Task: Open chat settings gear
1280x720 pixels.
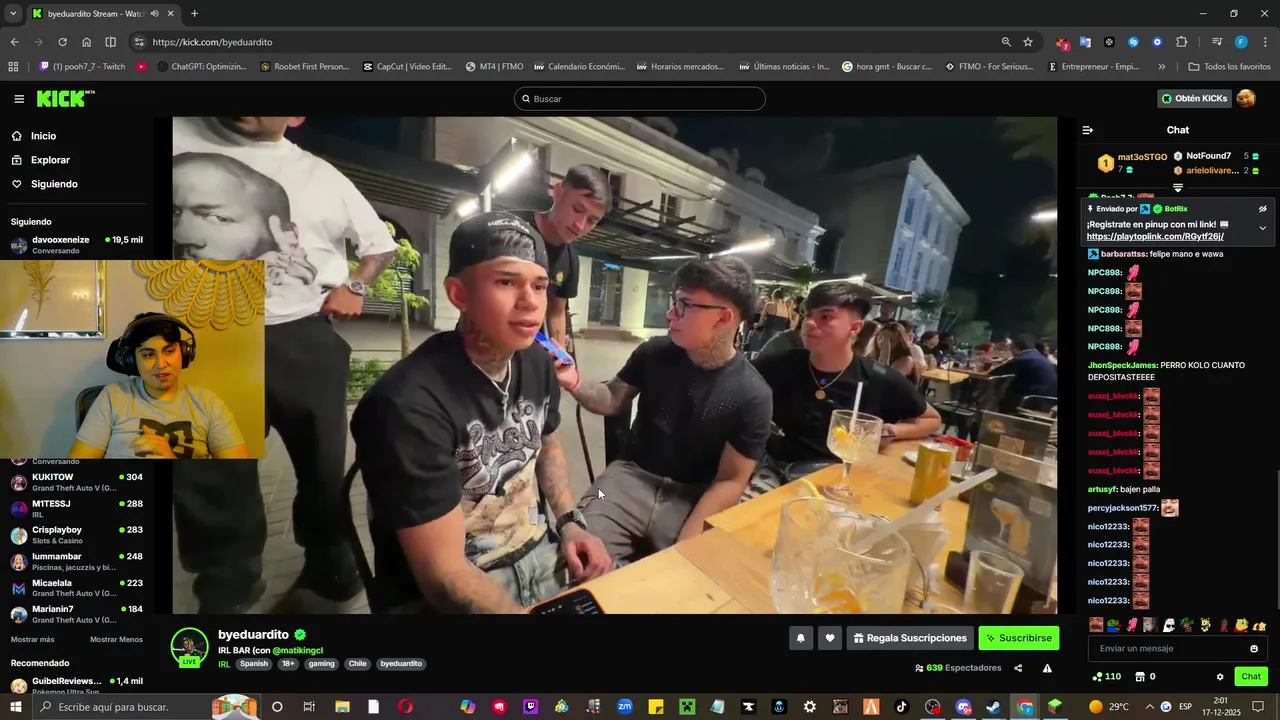Action: click(1220, 677)
